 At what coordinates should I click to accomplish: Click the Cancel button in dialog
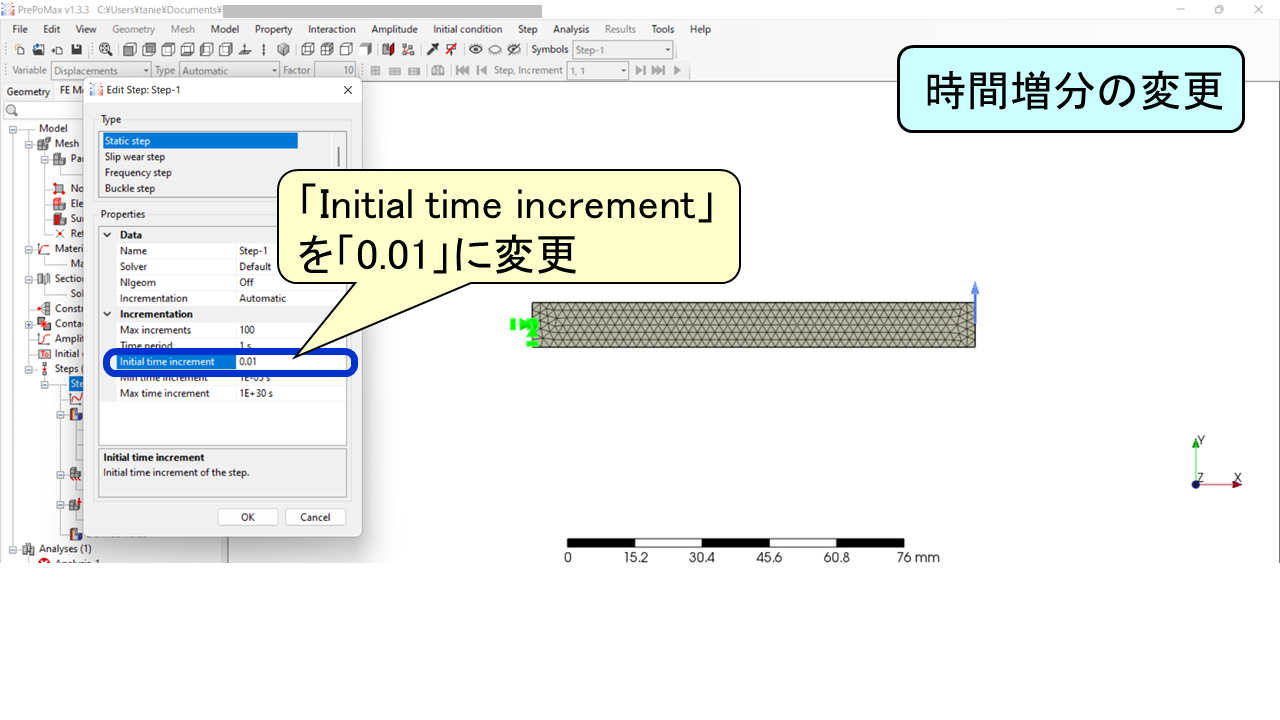(x=315, y=517)
